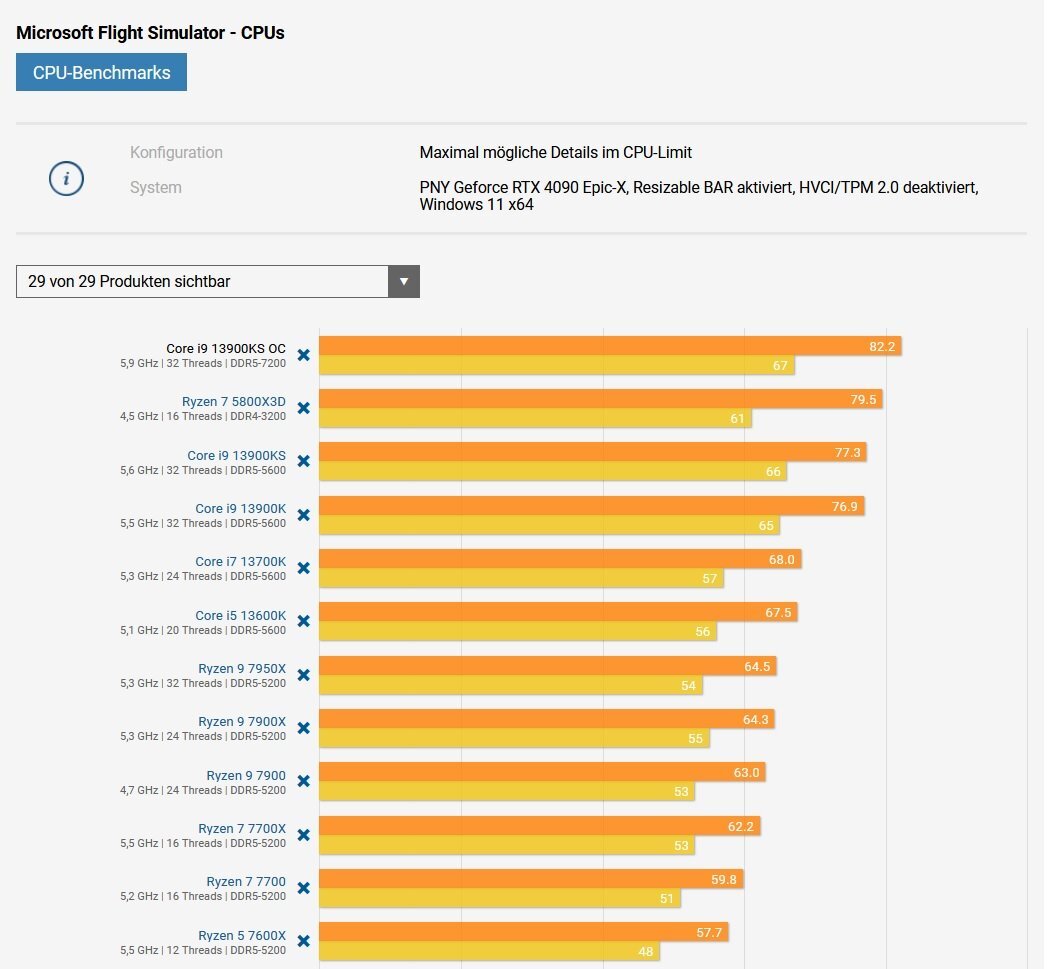Hide Ryzen 5 7600X using its X icon
This screenshot has height=969, width=1064.
[x=304, y=942]
